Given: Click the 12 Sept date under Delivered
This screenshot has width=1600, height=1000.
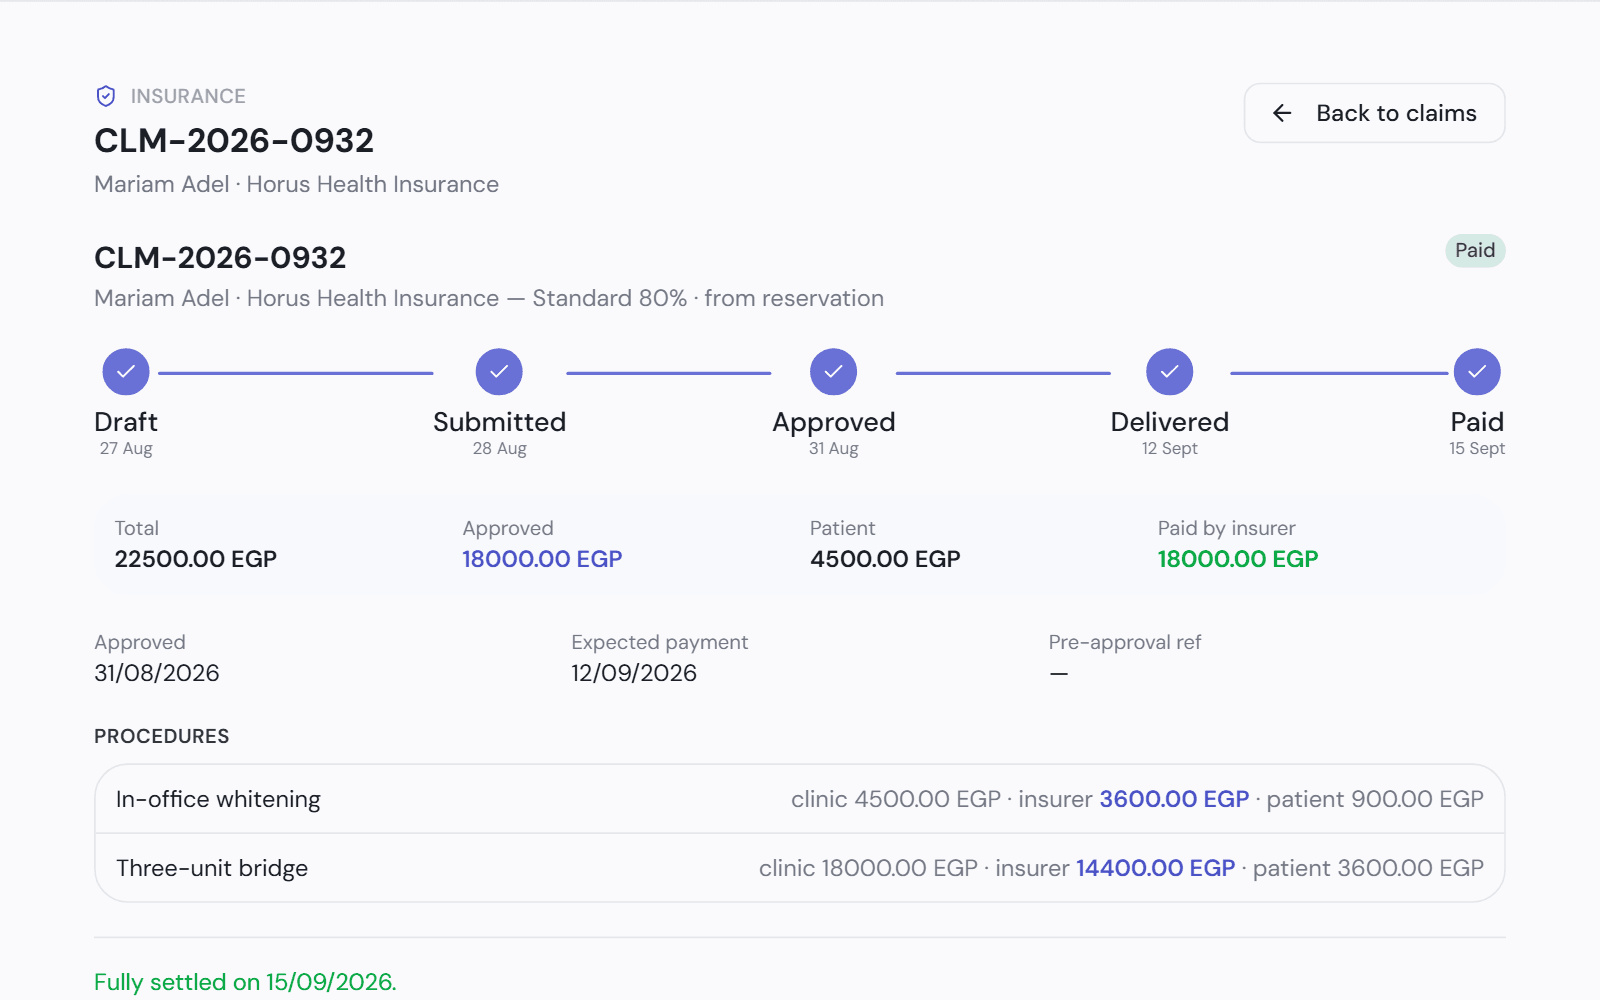Looking at the screenshot, I should 1170,448.
